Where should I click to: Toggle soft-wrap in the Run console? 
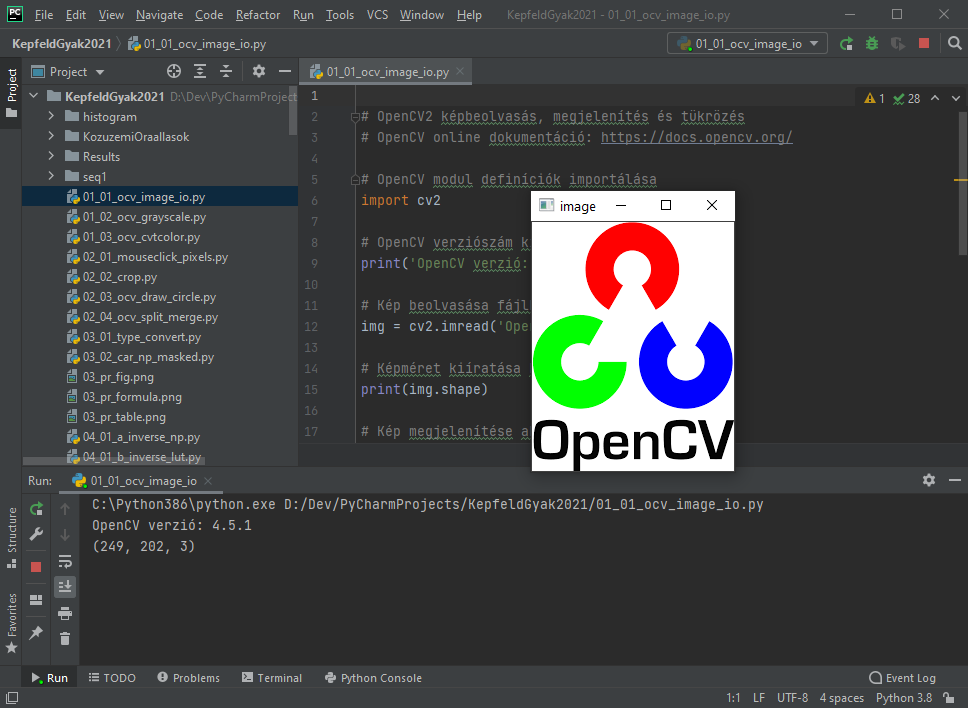(65, 561)
